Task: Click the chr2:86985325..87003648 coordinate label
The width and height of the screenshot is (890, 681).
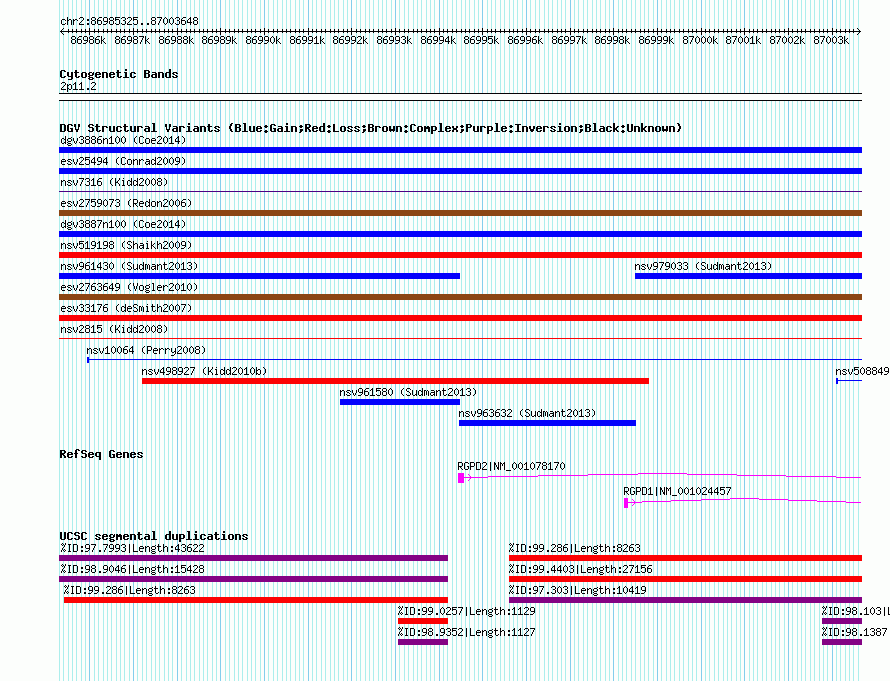Action: (x=129, y=21)
